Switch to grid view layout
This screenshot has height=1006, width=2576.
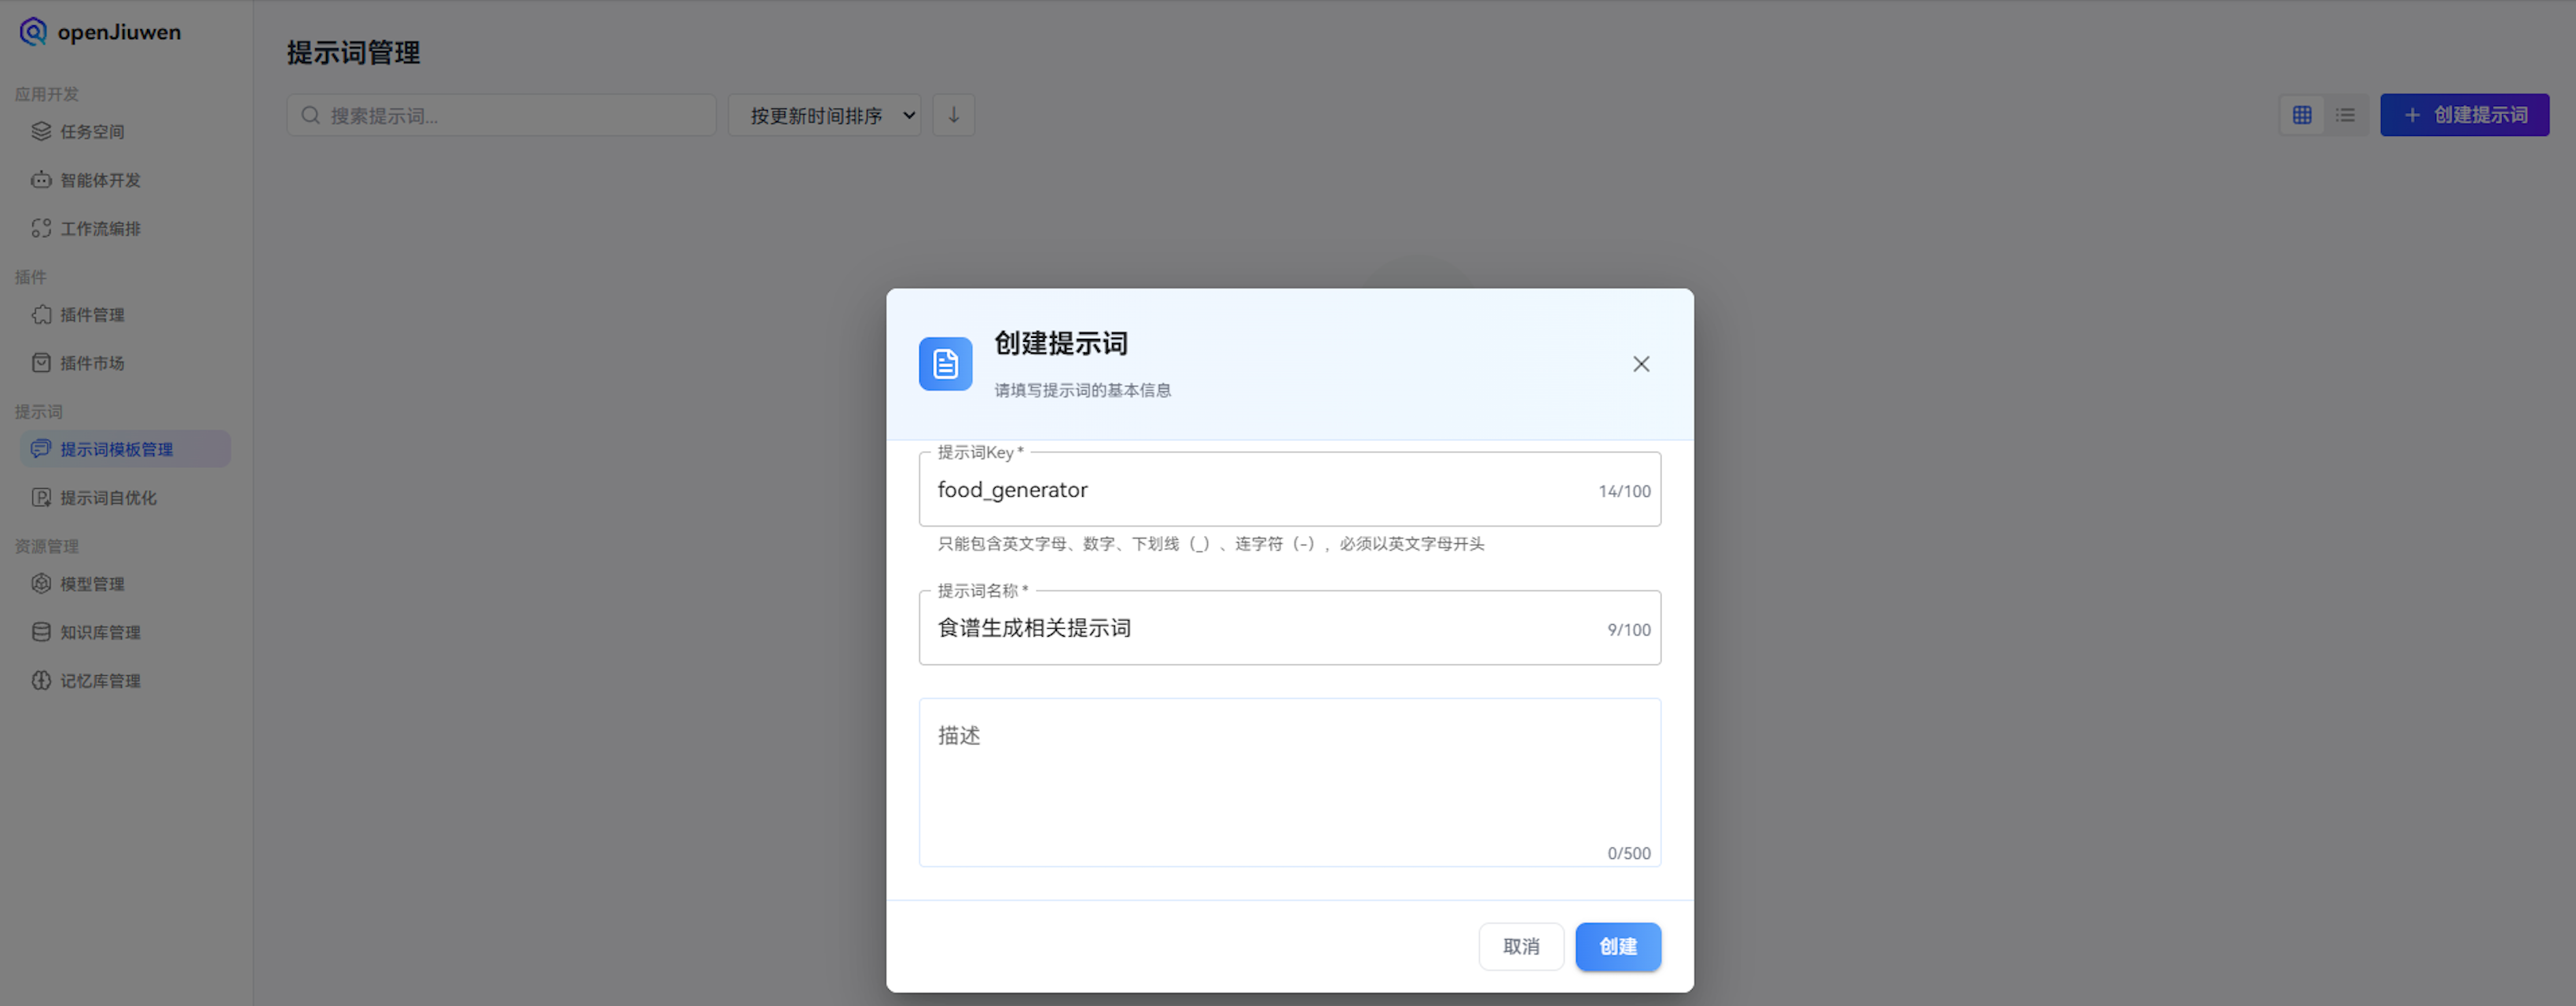2302,115
